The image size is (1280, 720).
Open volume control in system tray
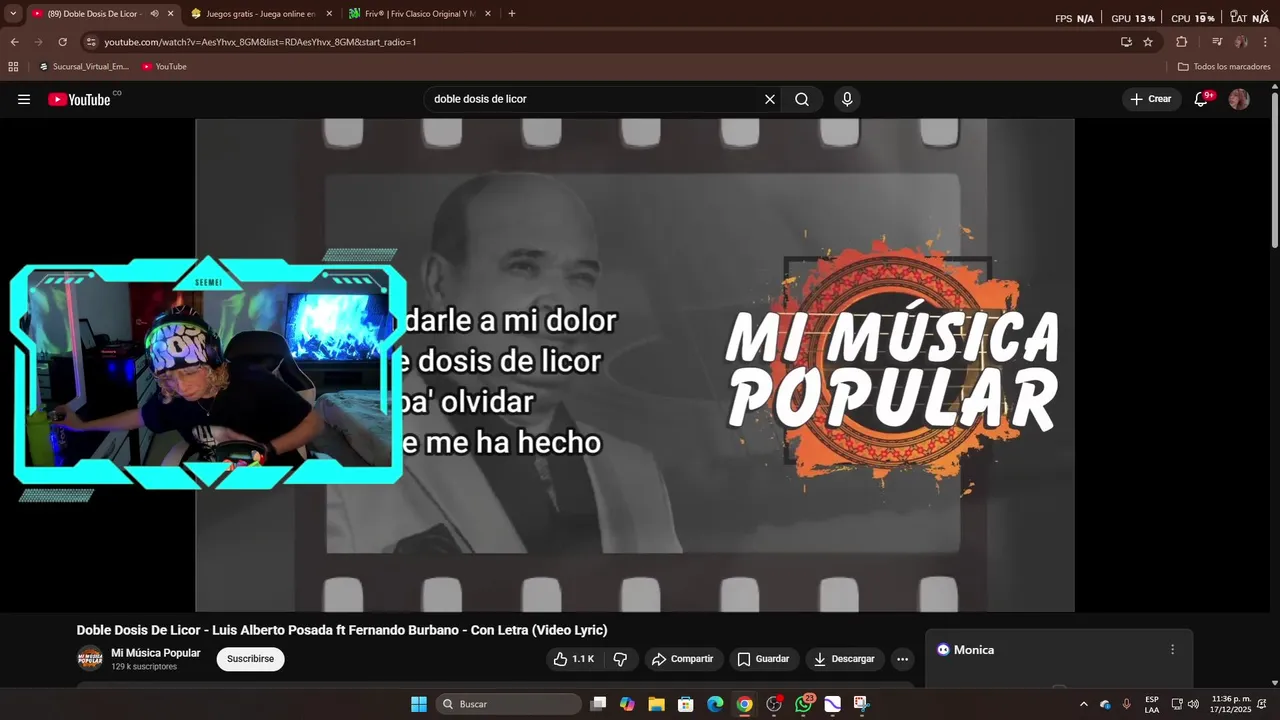(1193, 704)
